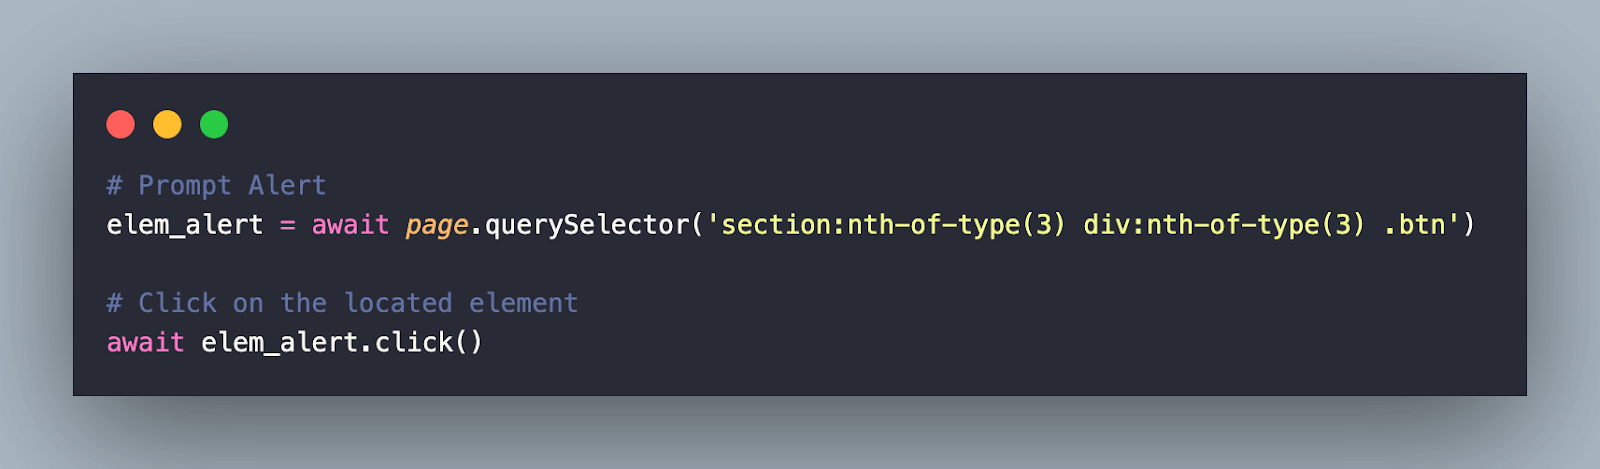Click the '# Click on the located element' comment
1600x469 pixels.
pos(342,303)
